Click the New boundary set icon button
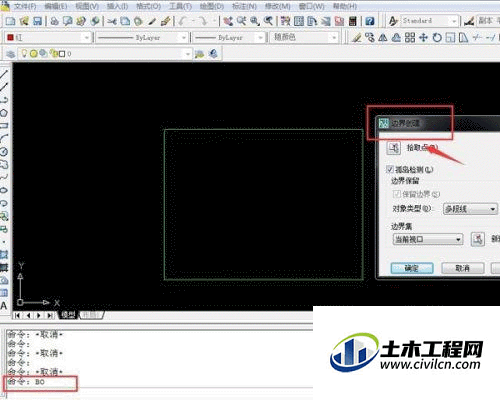500x400 pixels. coord(478,239)
